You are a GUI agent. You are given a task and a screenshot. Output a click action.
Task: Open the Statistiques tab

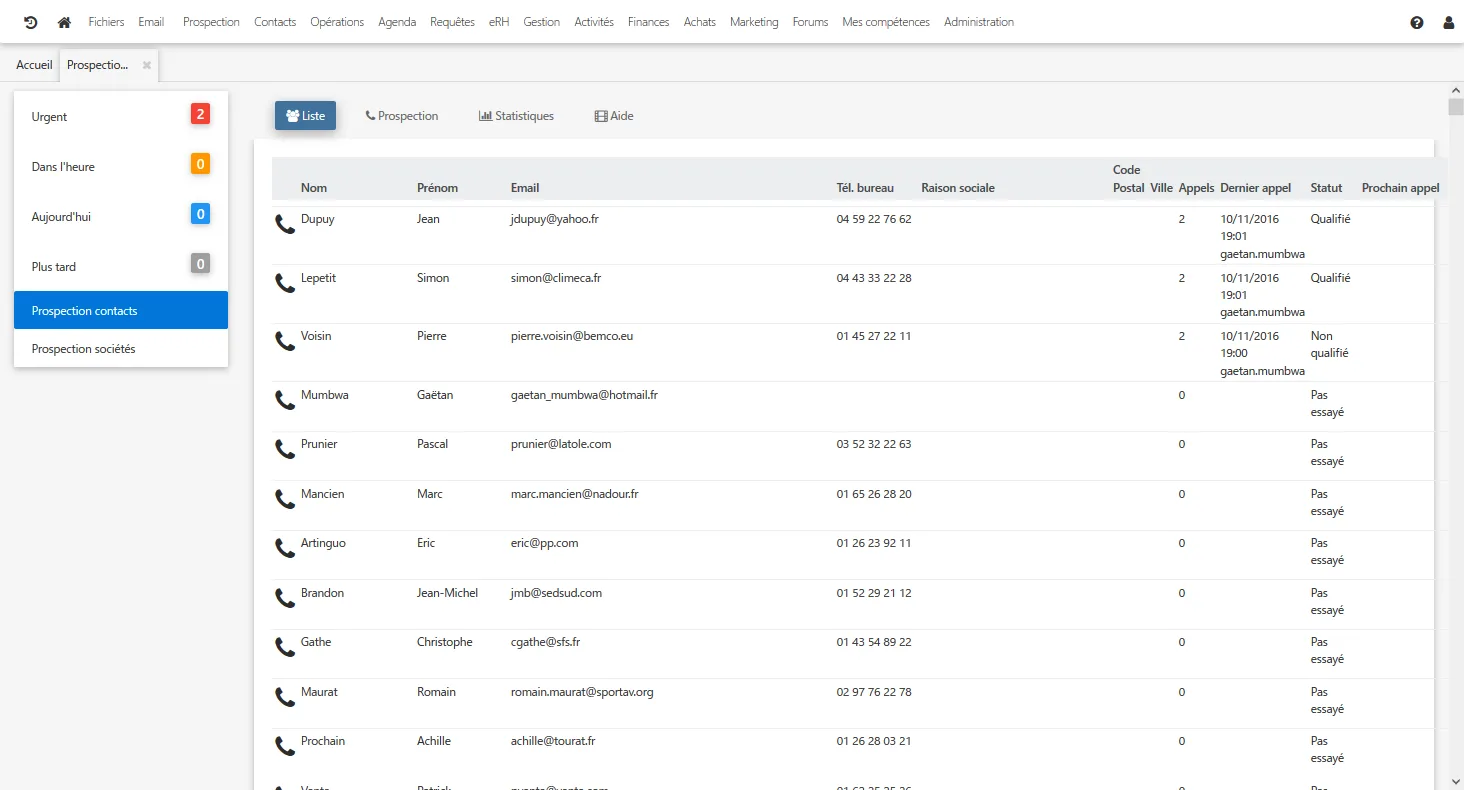(516, 116)
